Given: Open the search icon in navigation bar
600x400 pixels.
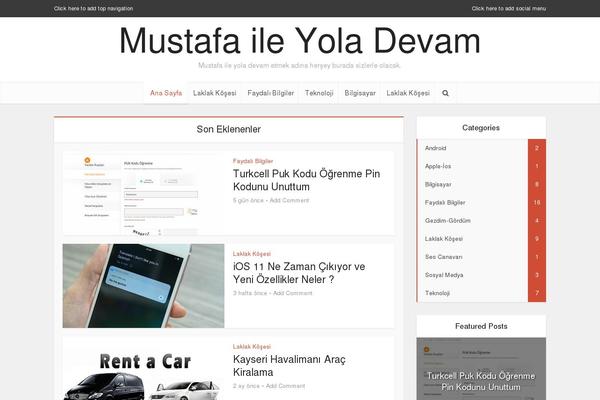Looking at the screenshot, I should tap(445, 93).
